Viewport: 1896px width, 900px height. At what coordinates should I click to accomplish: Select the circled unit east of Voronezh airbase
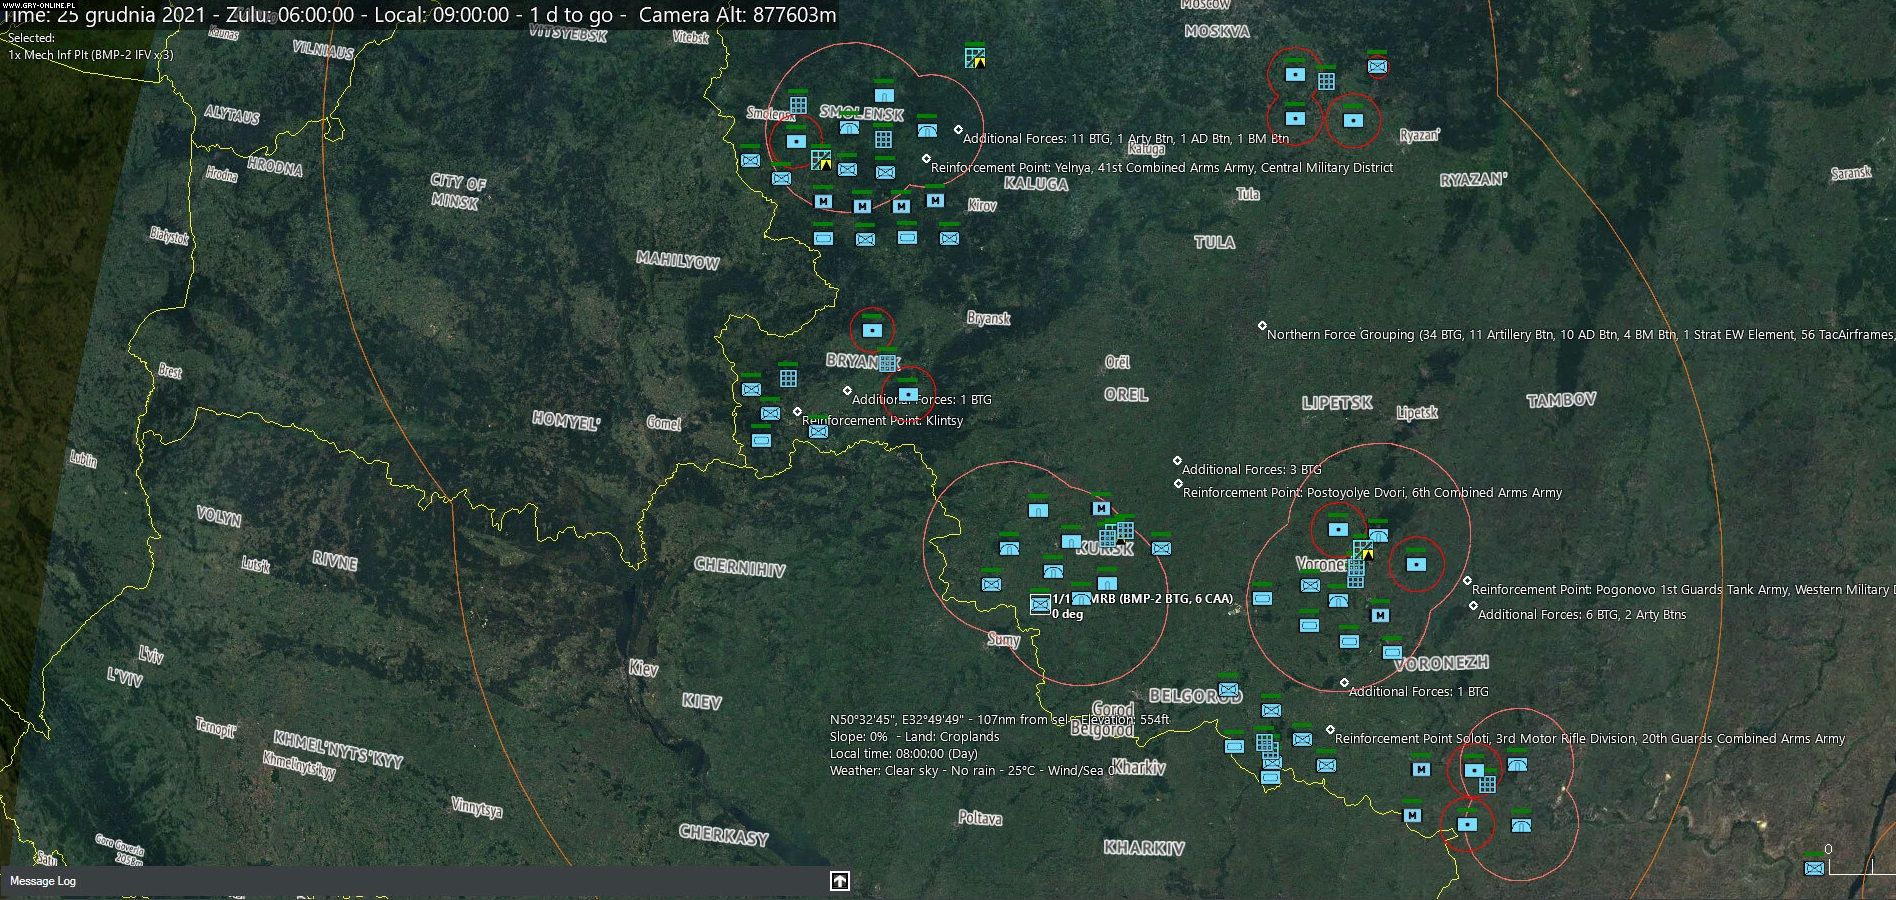pos(1415,564)
